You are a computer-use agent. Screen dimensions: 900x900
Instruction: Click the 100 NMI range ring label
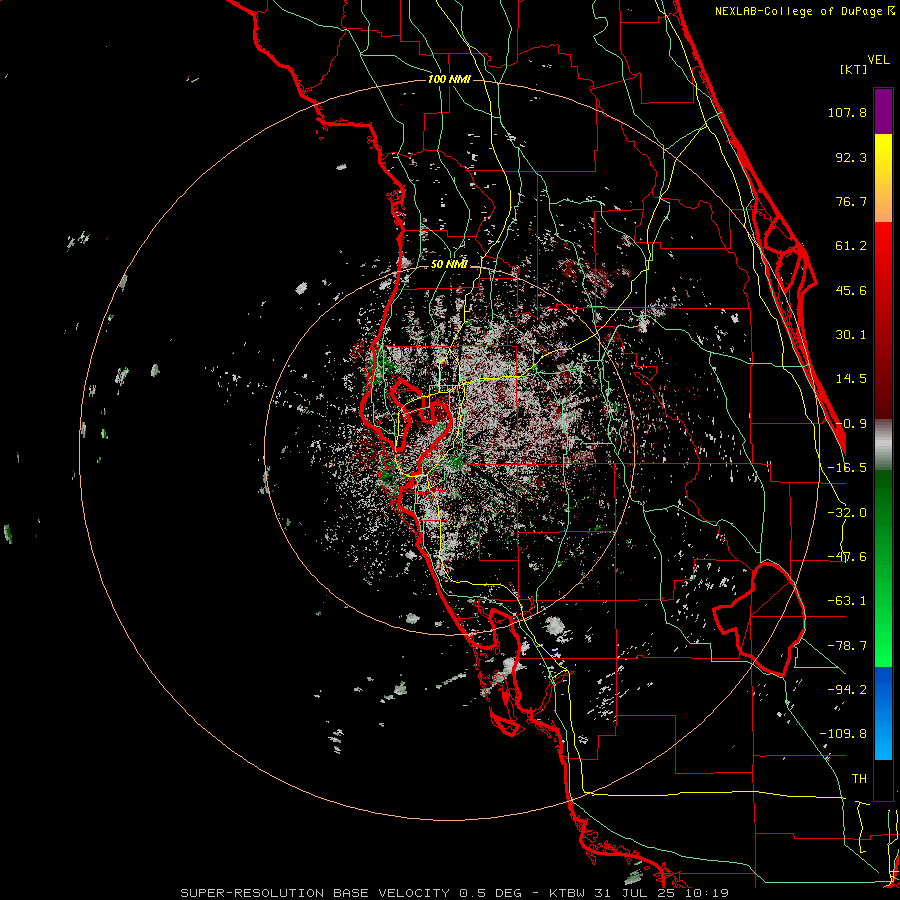[449, 79]
